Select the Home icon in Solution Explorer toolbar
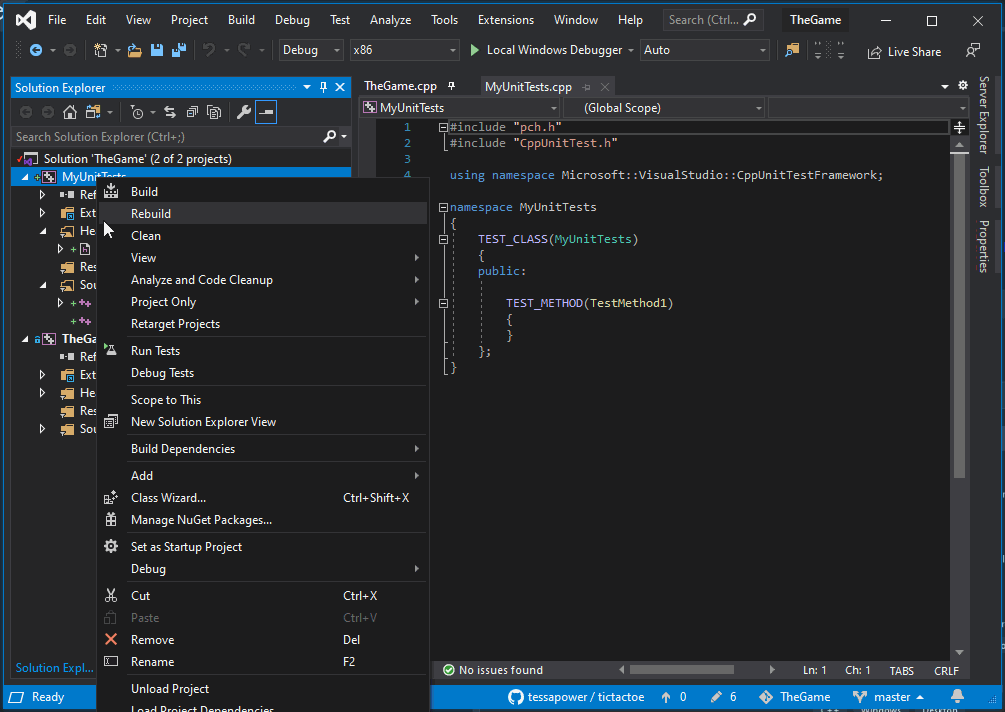 (70, 112)
